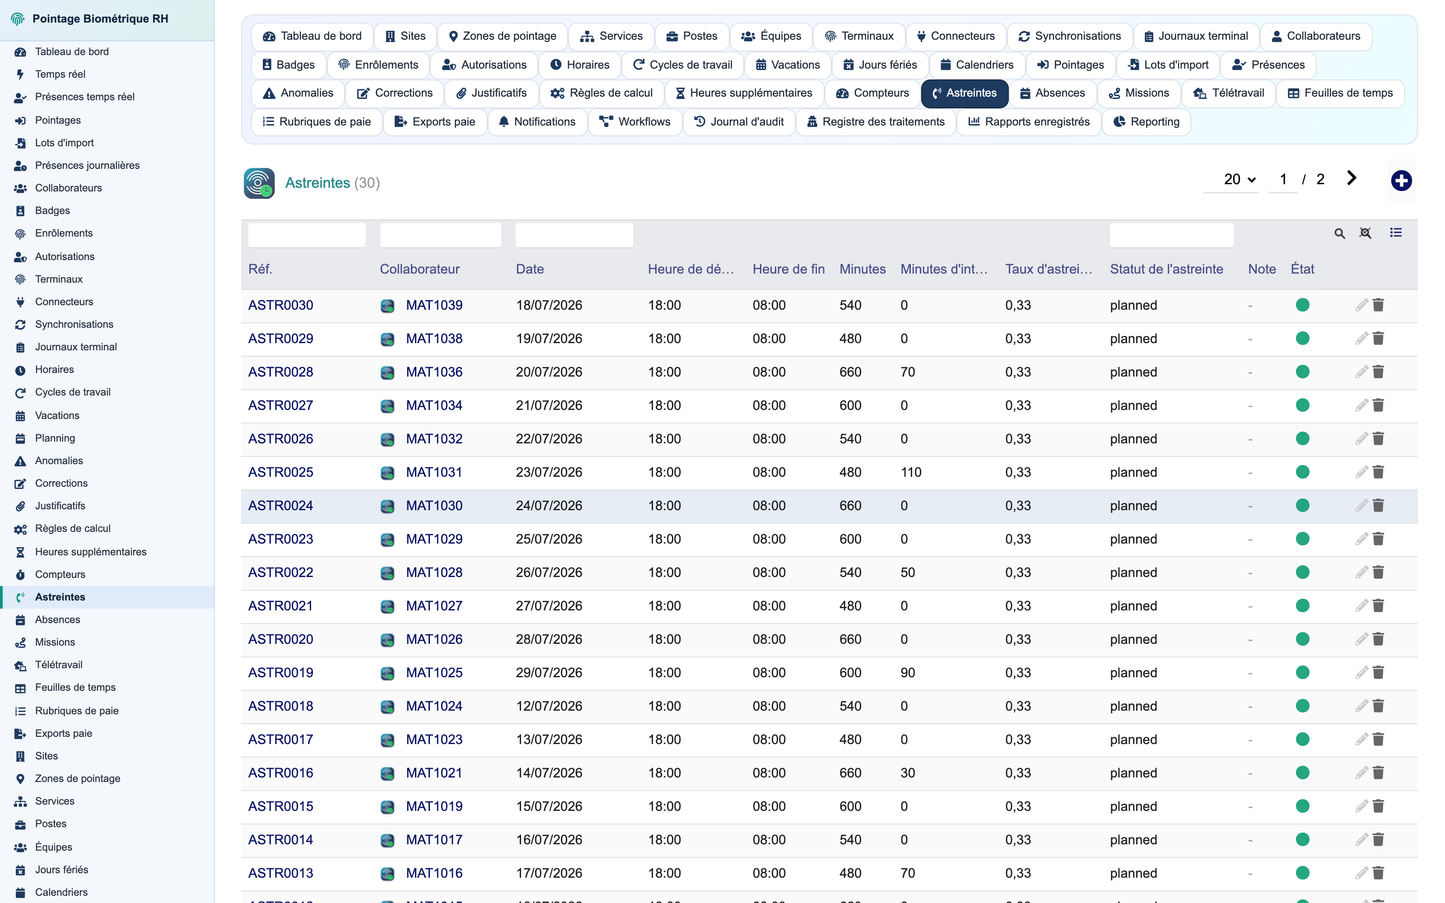Viewport: 1445px width, 903px height.
Task: Click the add new astreinte plus icon
Action: tap(1401, 181)
